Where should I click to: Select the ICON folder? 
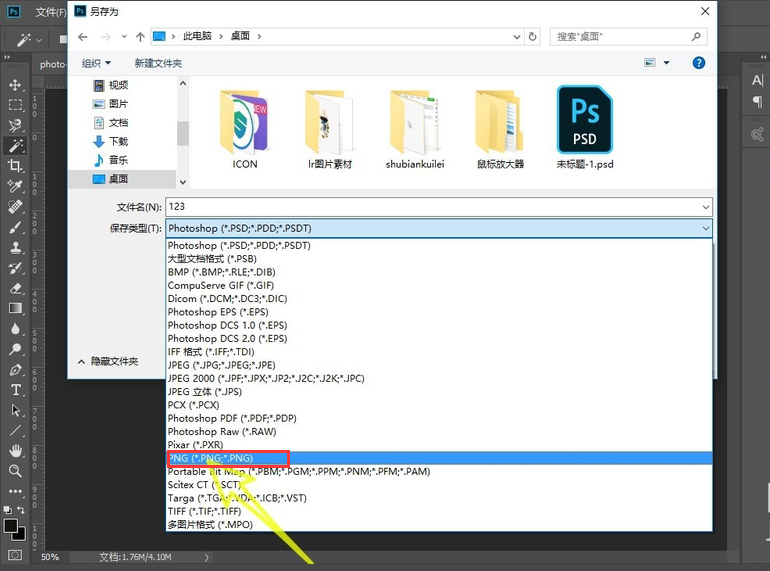[x=245, y=129]
